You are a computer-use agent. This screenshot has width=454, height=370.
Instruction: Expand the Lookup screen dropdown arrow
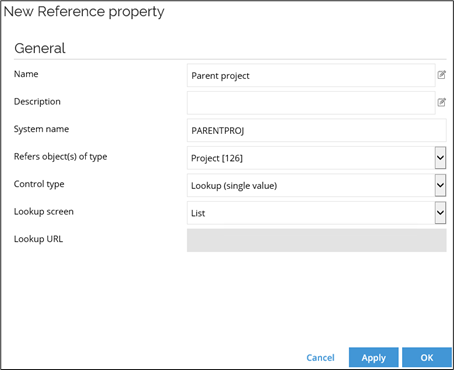pos(440,213)
